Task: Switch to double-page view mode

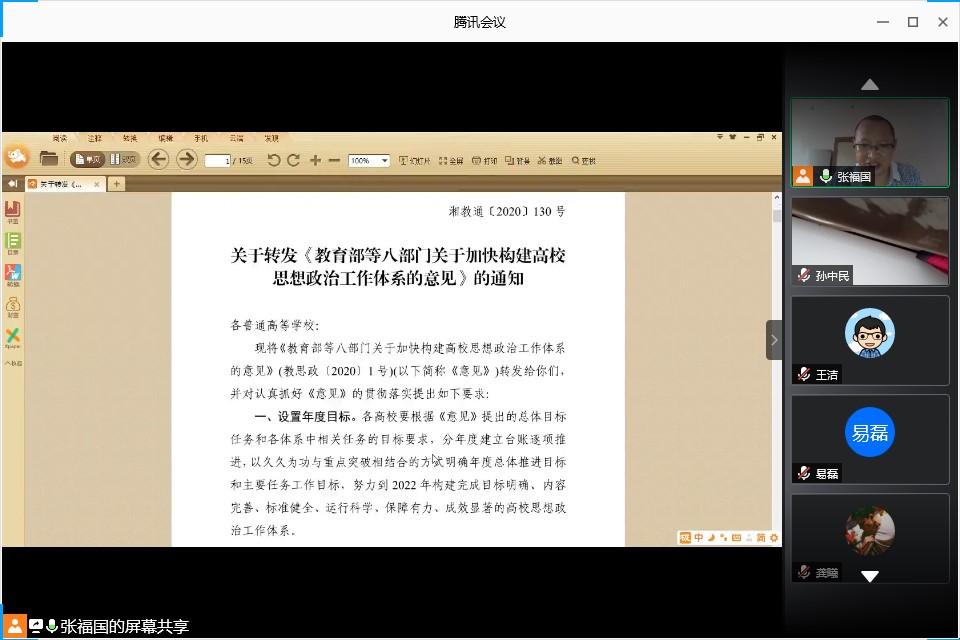Action: coord(124,159)
